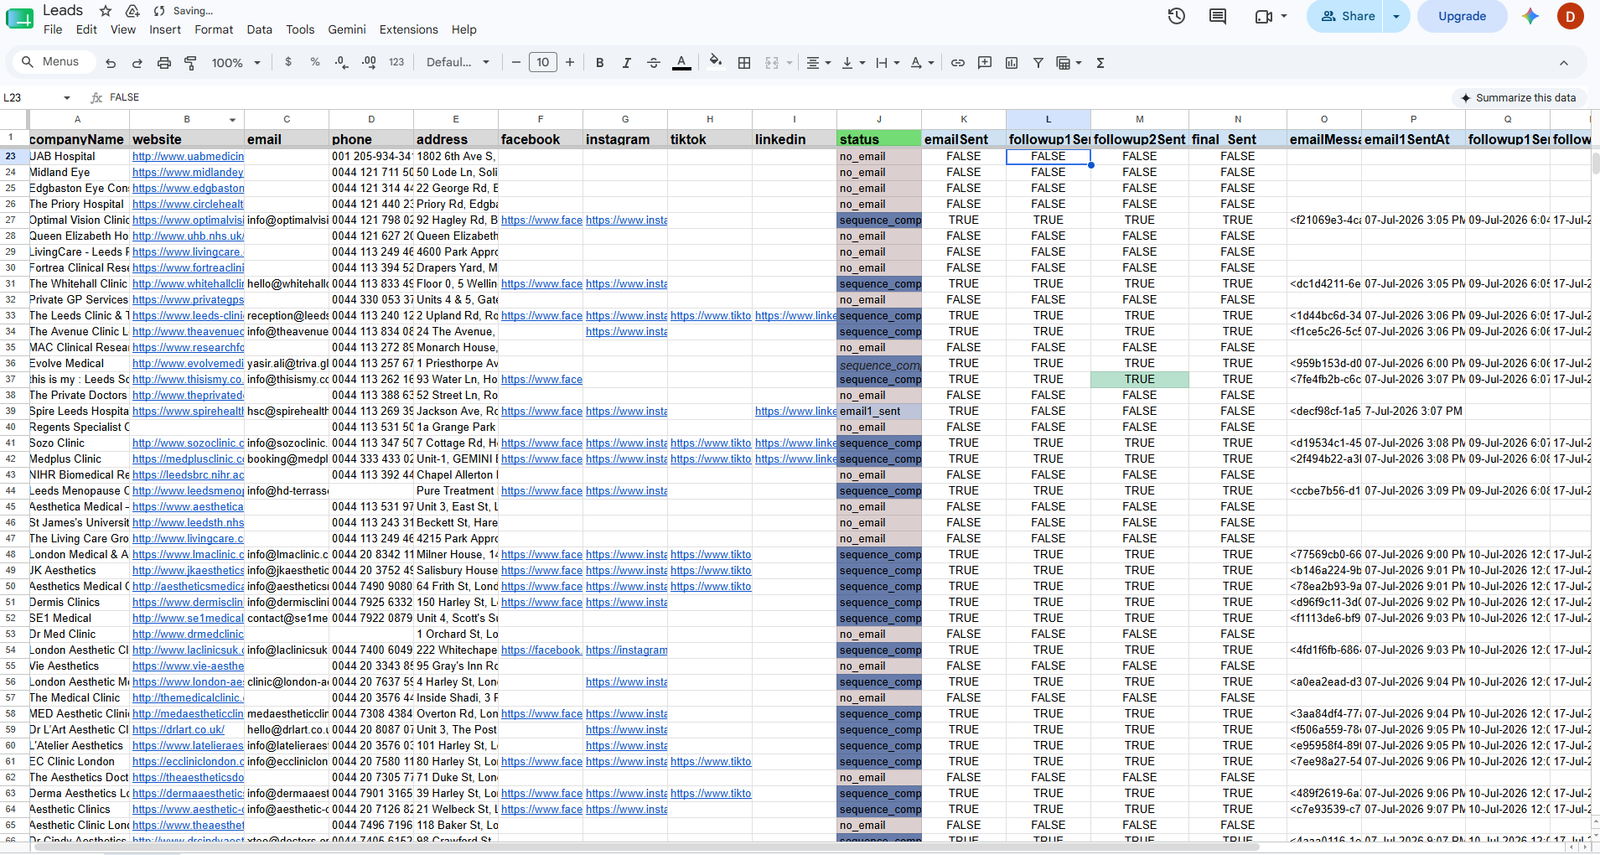The width and height of the screenshot is (1600, 855).
Task: Open the Extensions menu
Action: (408, 30)
